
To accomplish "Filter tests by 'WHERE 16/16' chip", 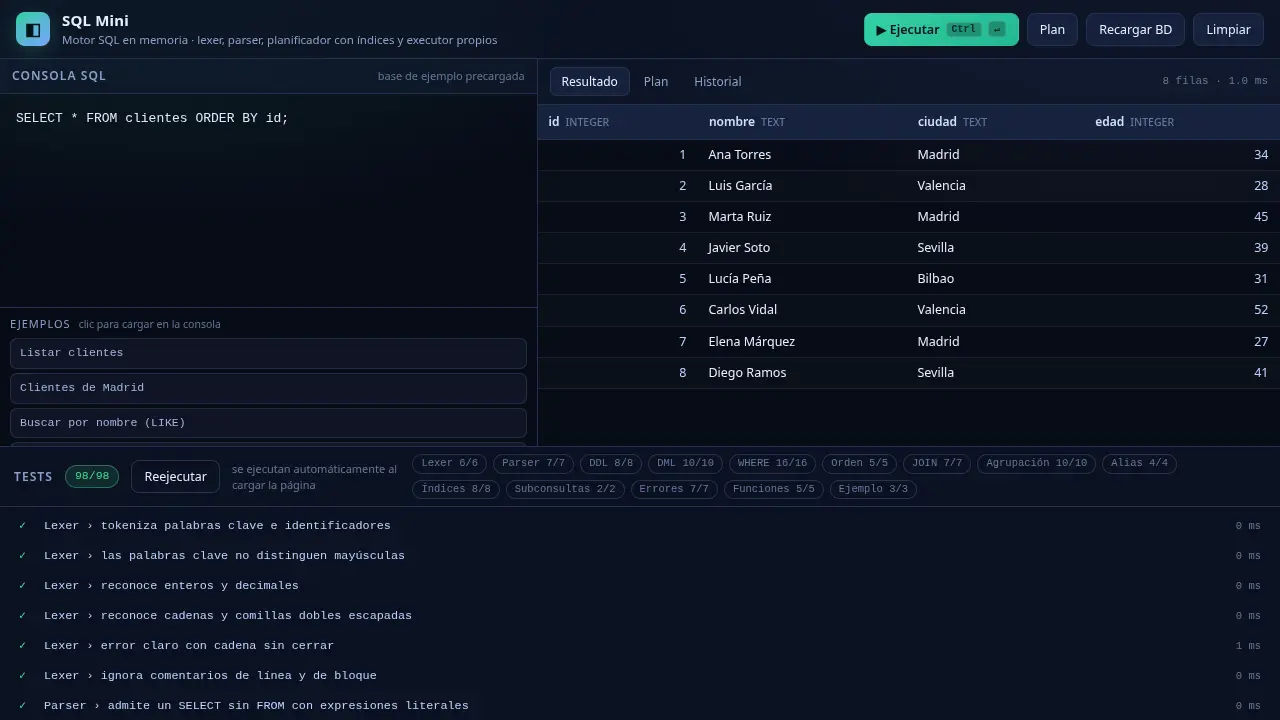I will [772, 464].
